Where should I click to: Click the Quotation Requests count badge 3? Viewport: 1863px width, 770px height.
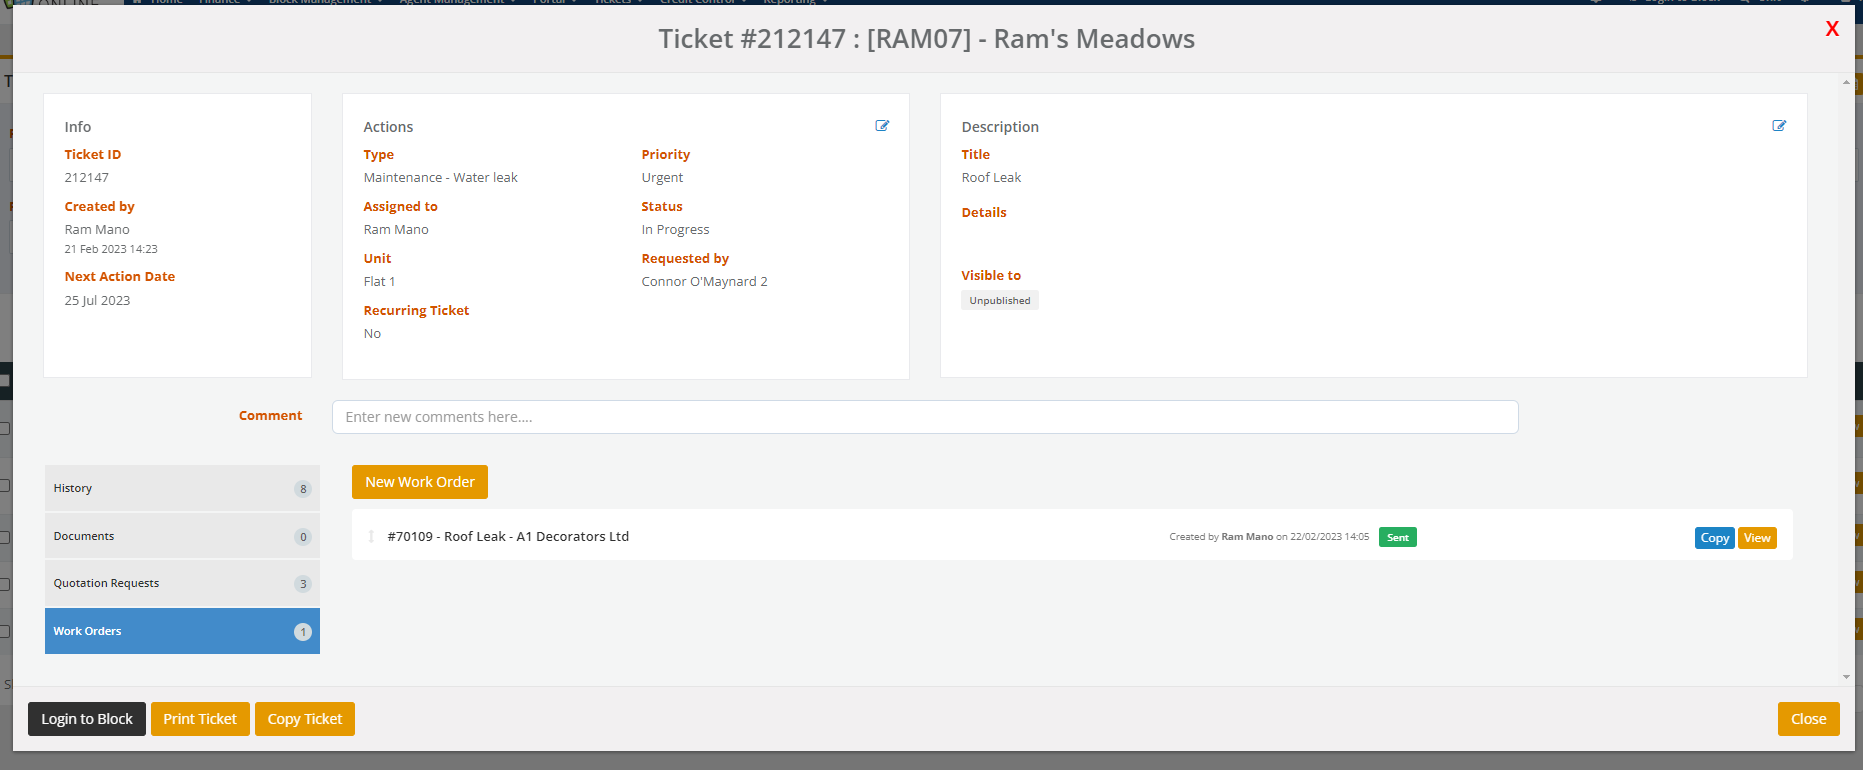click(303, 584)
